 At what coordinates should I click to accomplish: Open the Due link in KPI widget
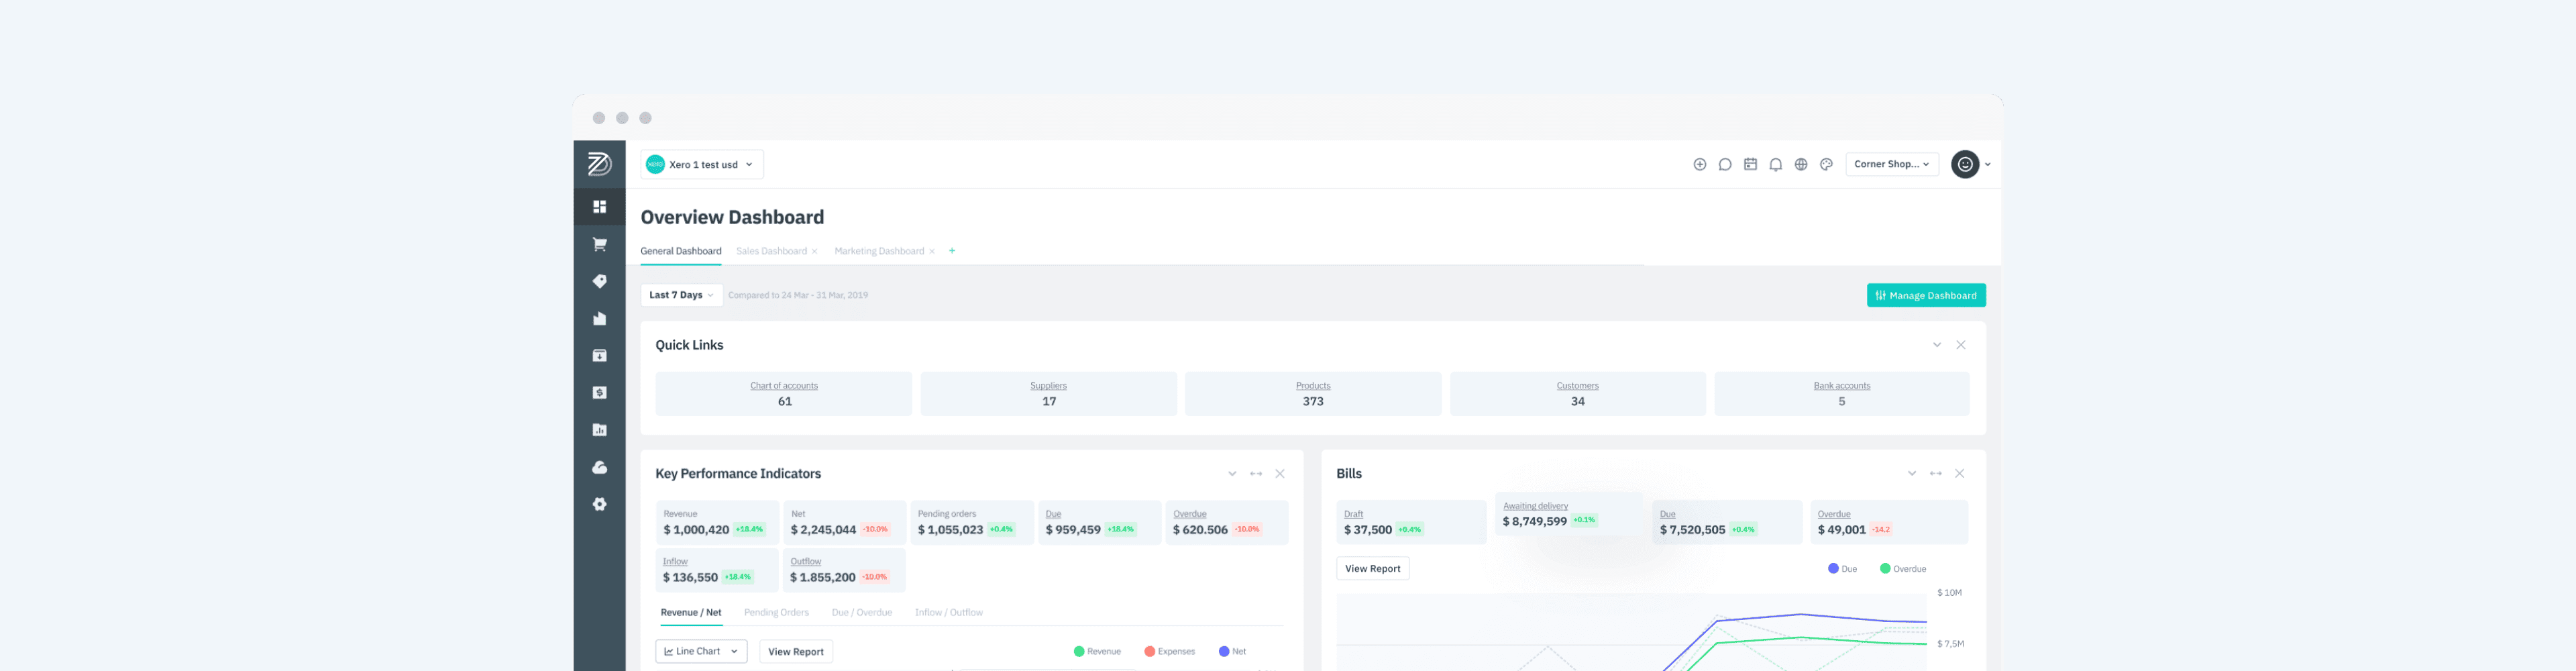1052,514
